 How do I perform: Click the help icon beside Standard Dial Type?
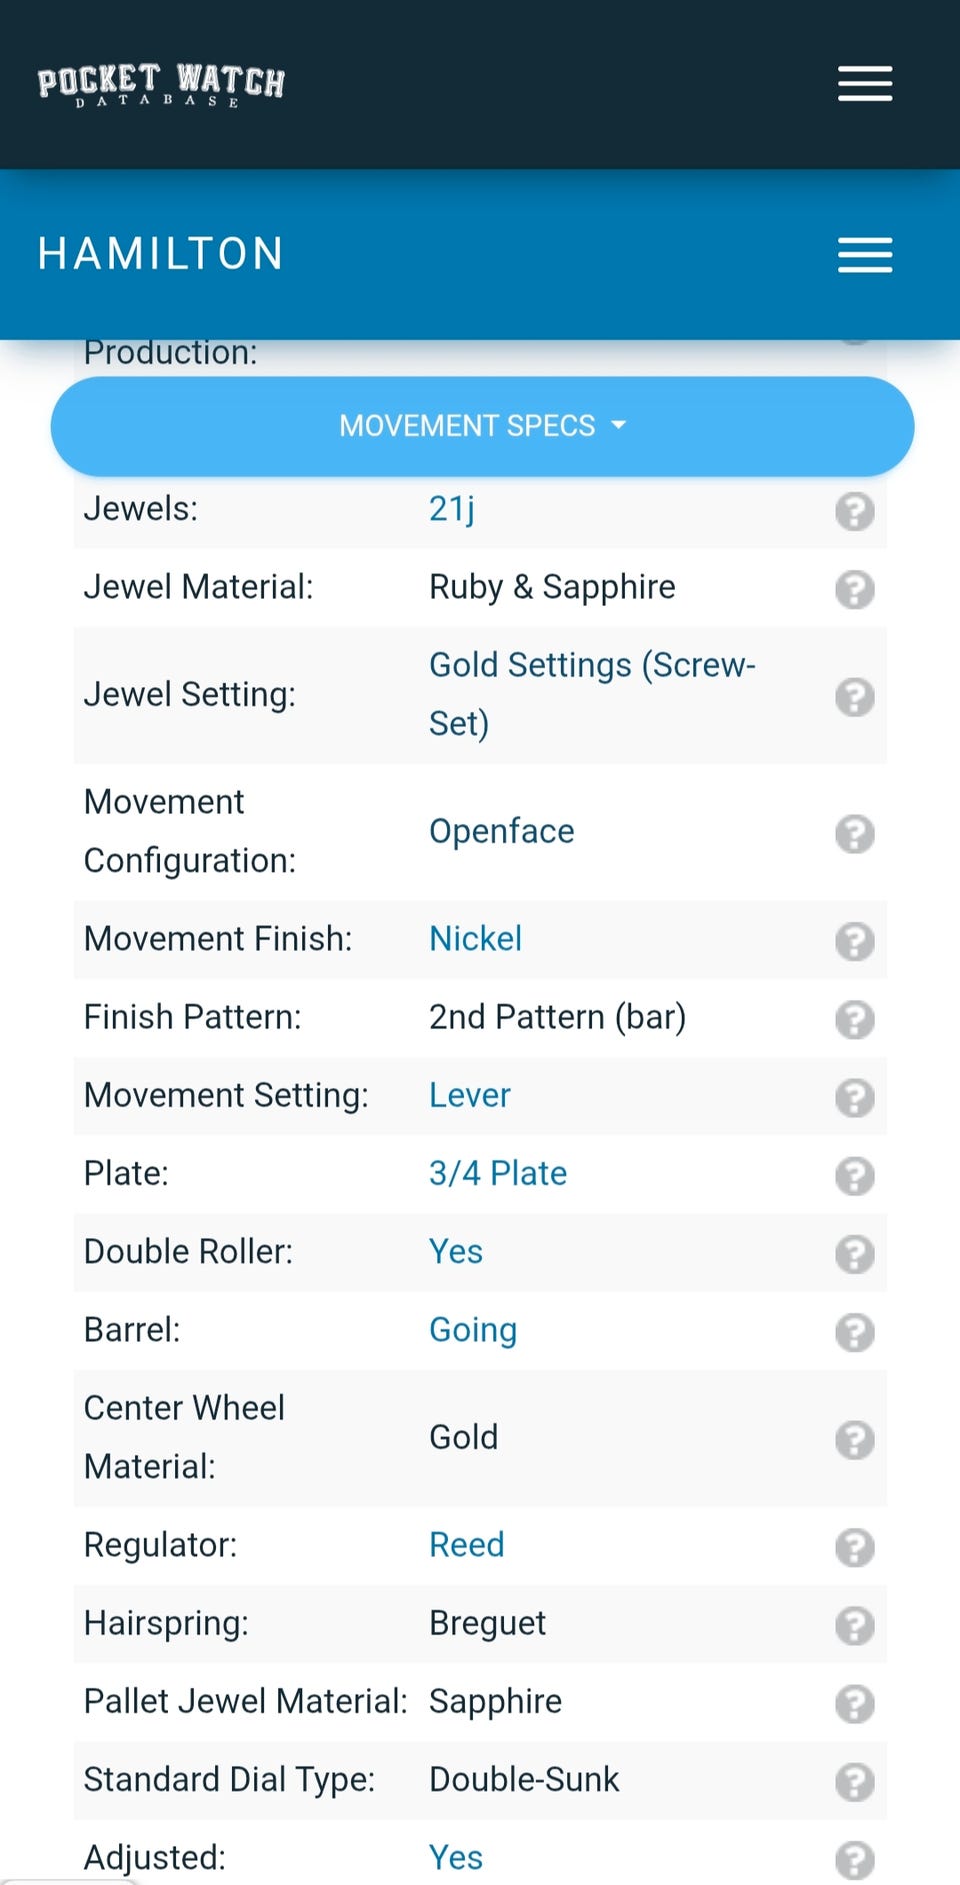pyautogui.click(x=855, y=1782)
